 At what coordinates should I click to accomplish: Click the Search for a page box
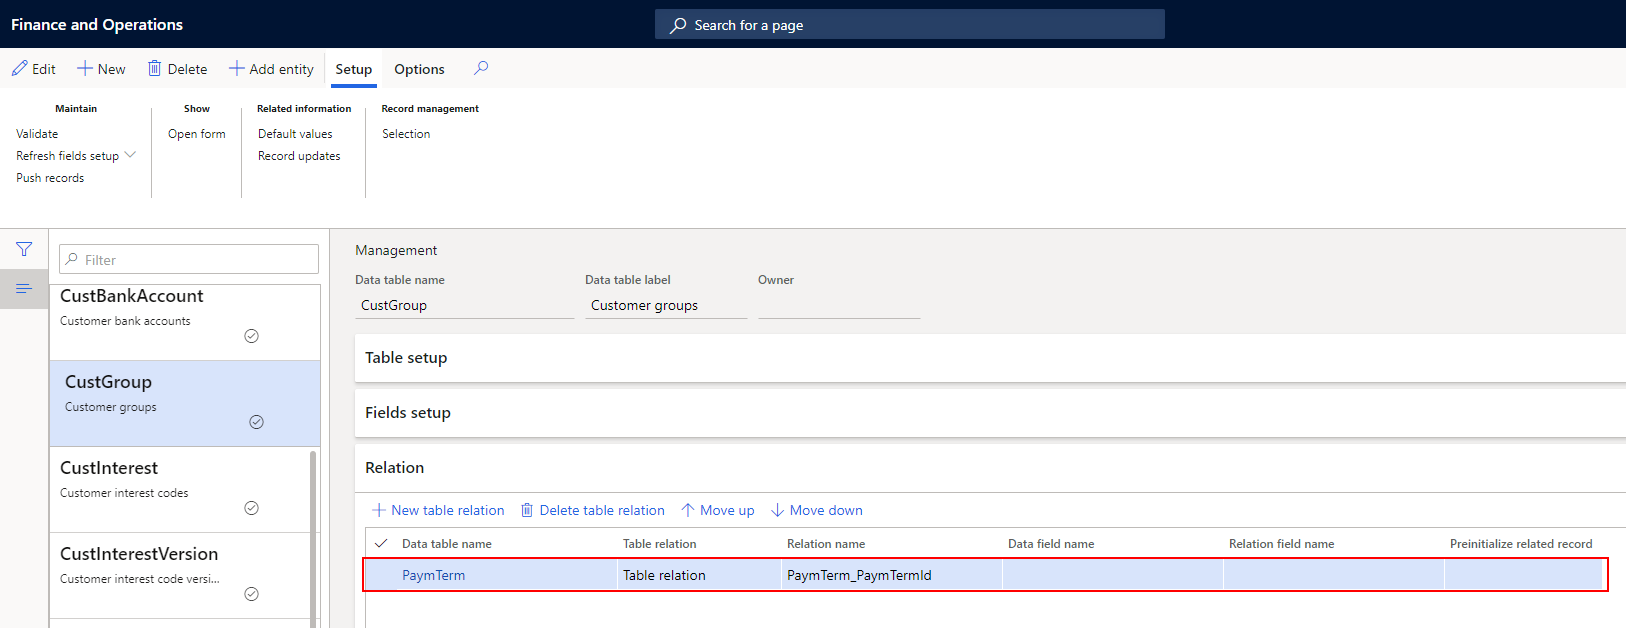click(909, 25)
